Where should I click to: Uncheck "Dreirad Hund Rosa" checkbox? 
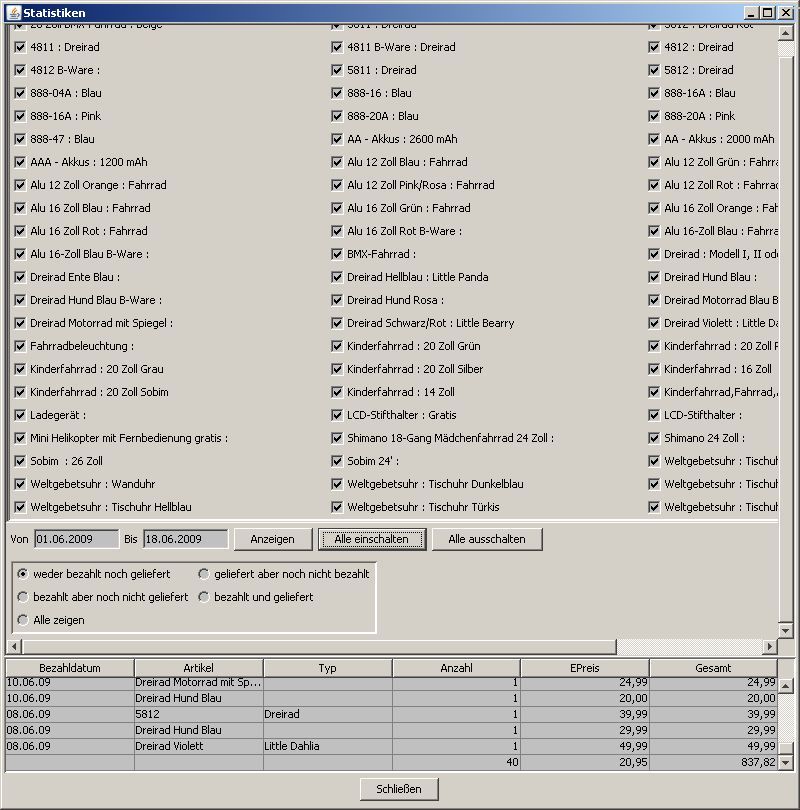pos(337,300)
